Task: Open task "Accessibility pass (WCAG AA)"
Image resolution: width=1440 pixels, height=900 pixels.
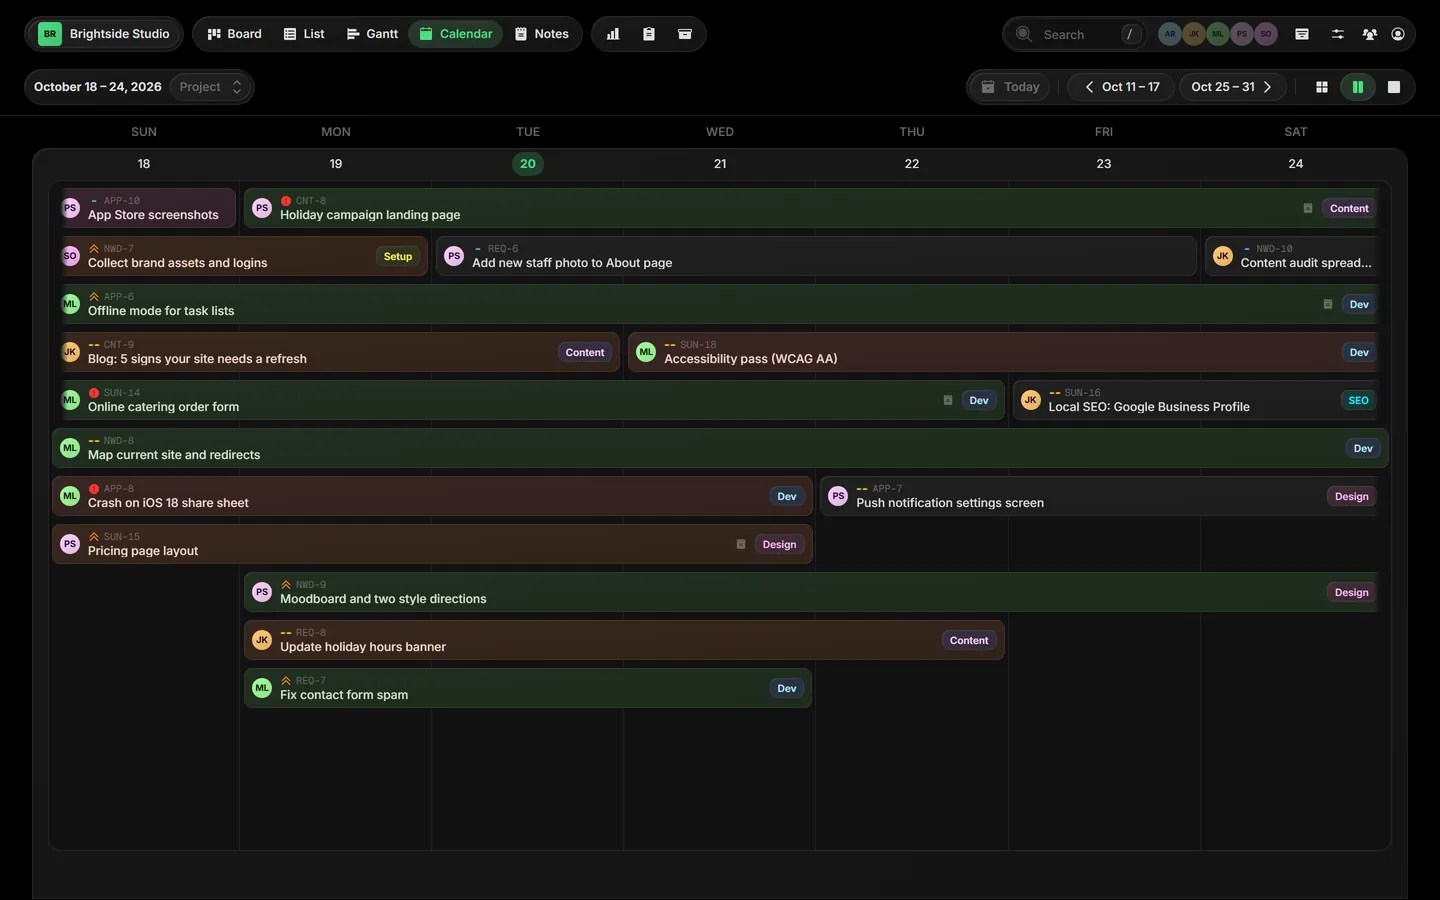Action: [x=1004, y=352]
